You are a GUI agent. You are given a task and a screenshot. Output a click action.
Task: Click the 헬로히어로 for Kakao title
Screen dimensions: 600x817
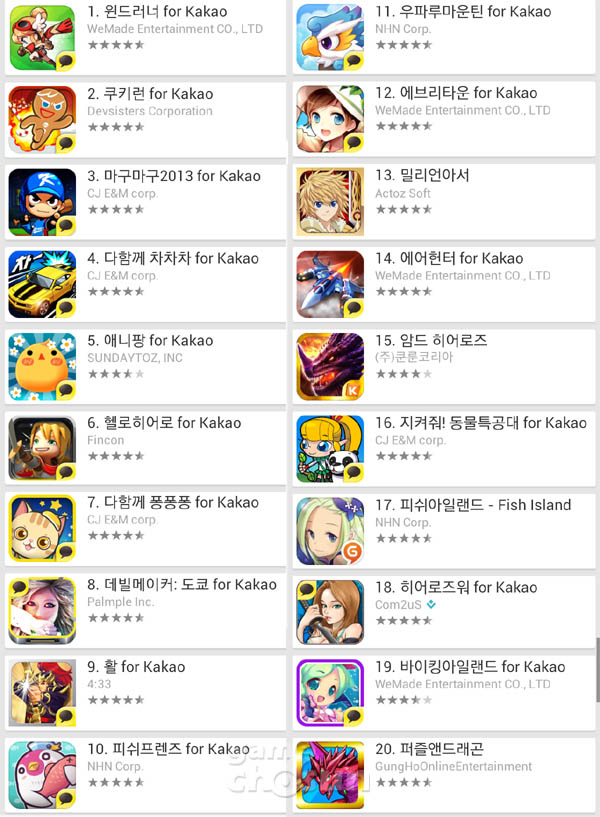click(x=165, y=423)
